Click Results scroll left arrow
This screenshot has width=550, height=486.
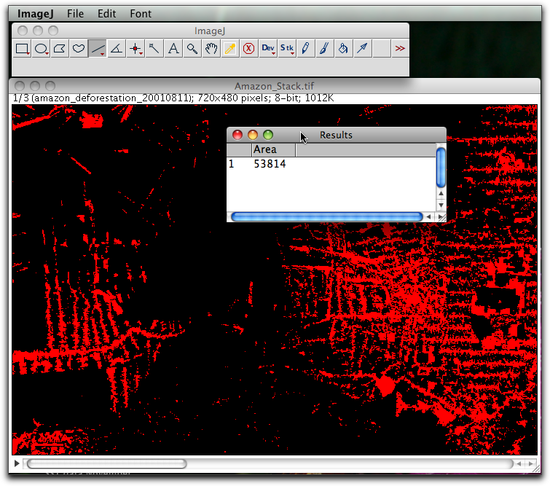coord(429,217)
